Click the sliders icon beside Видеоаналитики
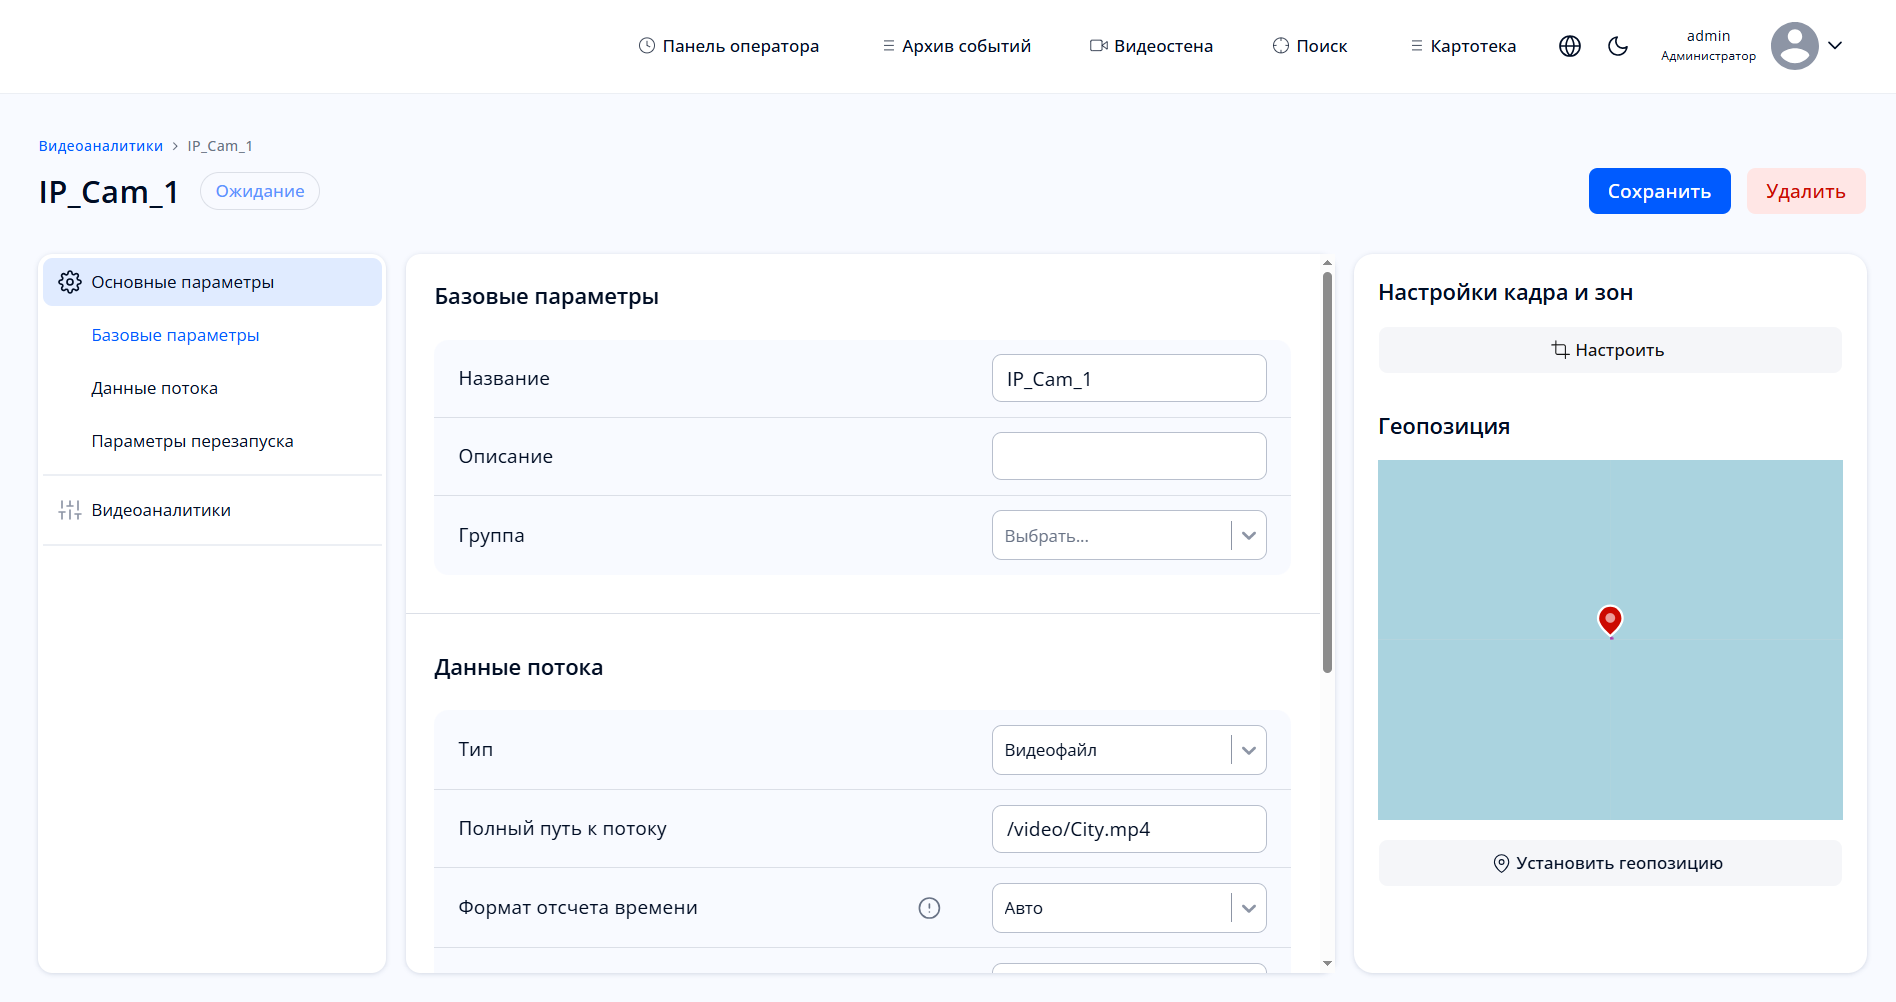1896x1002 pixels. (x=70, y=510)
